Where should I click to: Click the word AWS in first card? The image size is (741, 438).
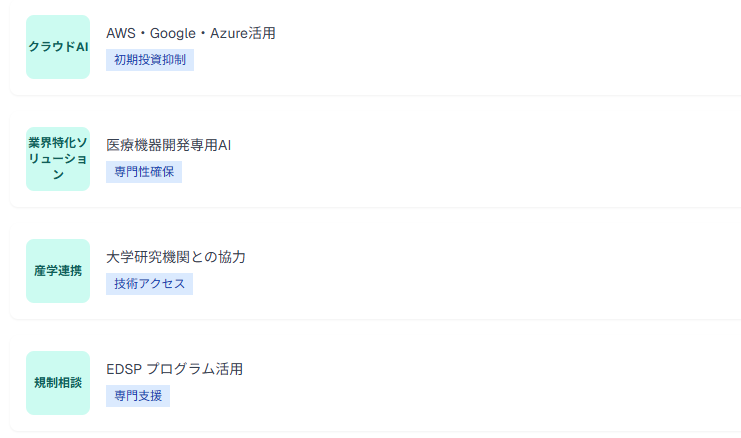coord(121,33)
